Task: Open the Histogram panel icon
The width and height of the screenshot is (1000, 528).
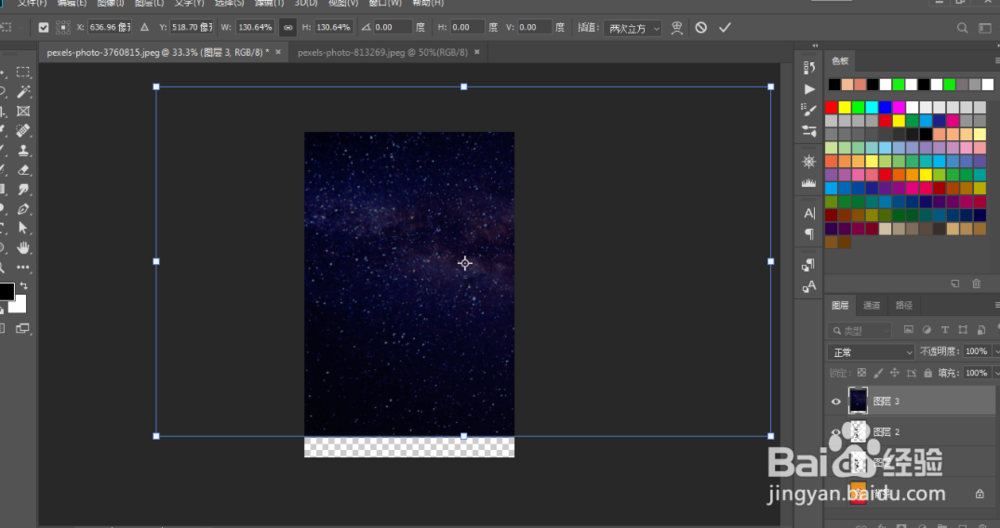Action: point(809,183)
